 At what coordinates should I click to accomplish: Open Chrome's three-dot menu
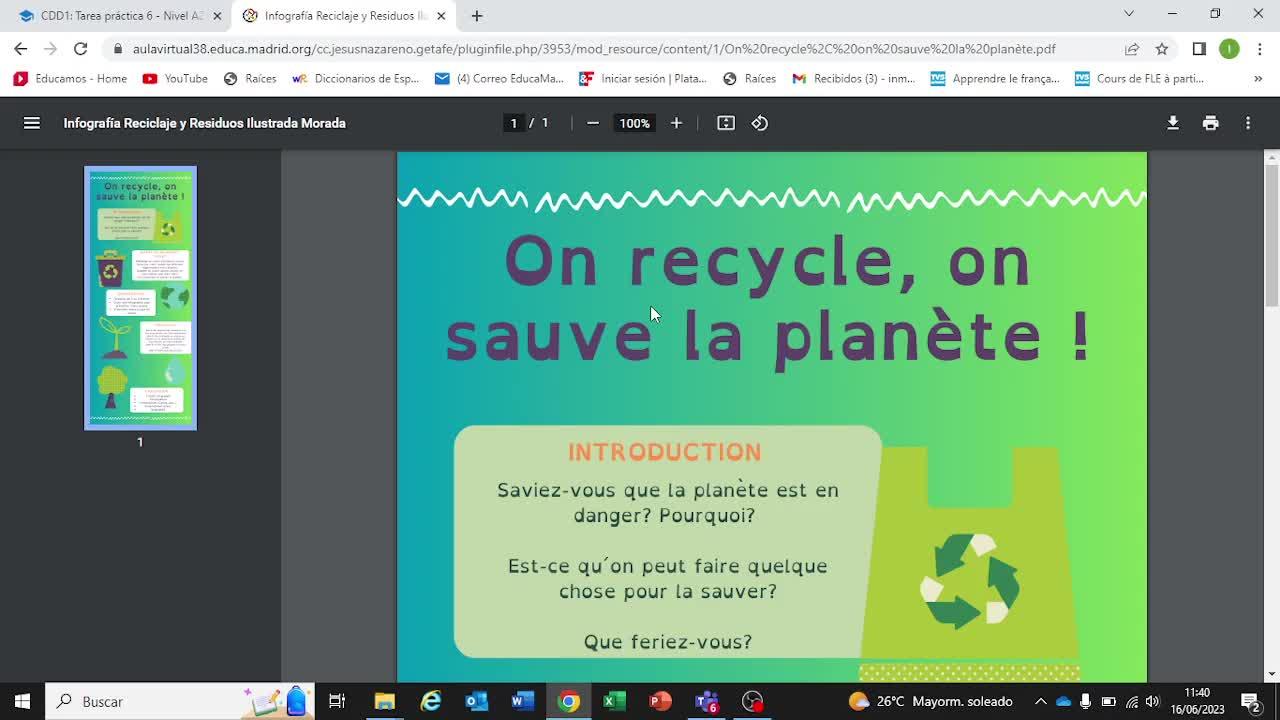click(x=1259, y=49)
